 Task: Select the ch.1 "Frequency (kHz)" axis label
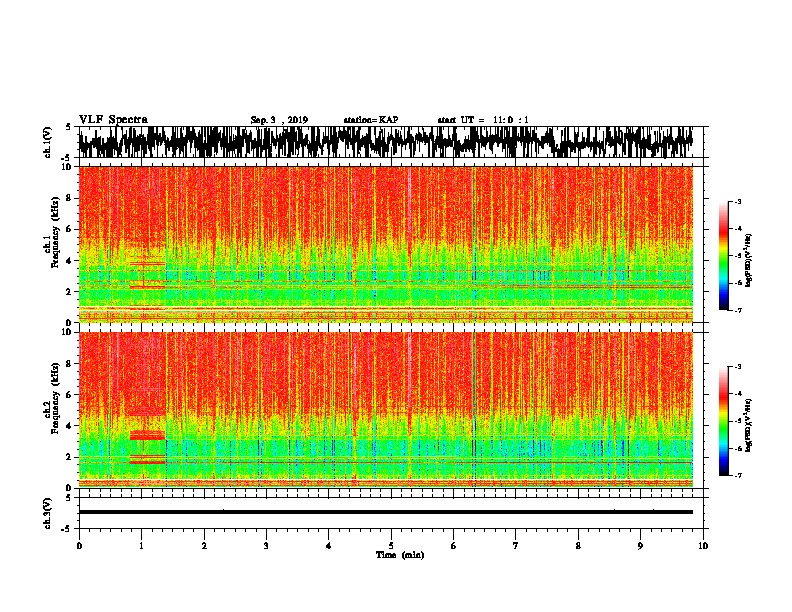point(55,232)
